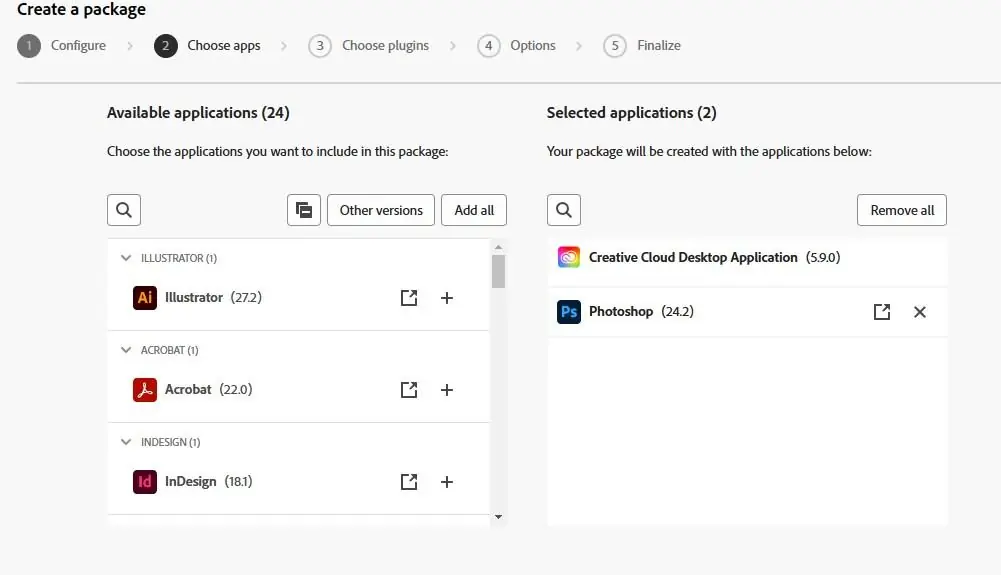This screenshot has height=575, width=1001.
Task: Open Acrobat details in new window
Action: tap(409, 390)
